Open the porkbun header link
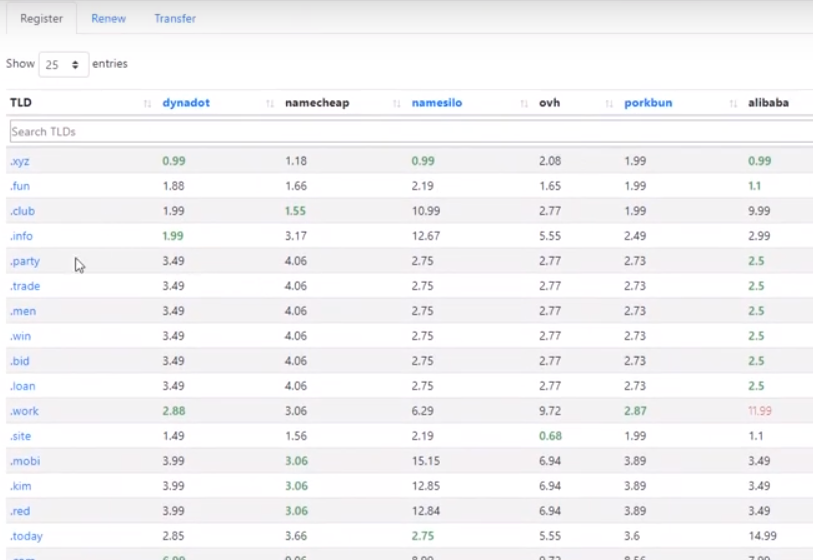 pos(648,103)
